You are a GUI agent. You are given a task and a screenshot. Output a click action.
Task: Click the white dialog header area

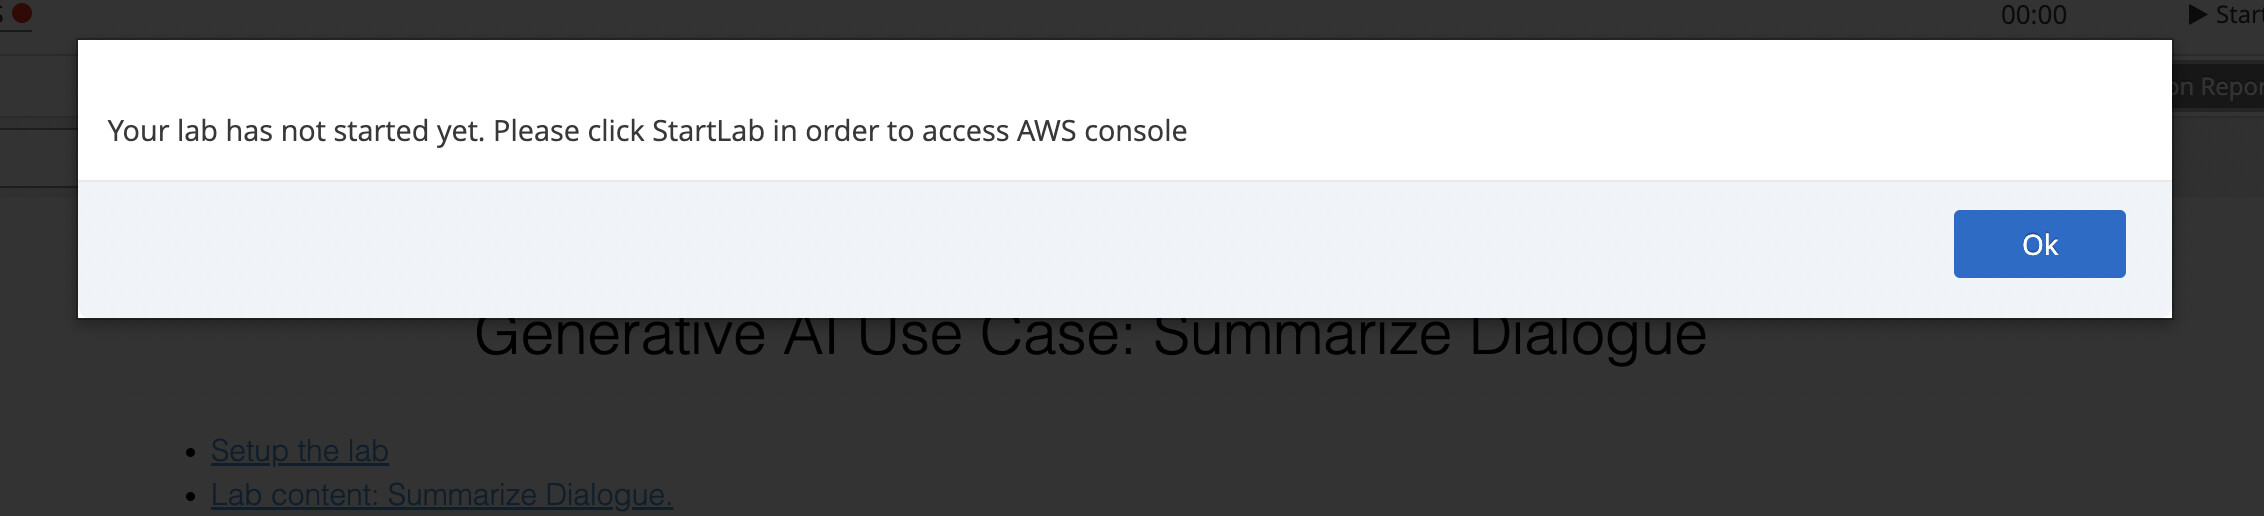click(1125, 110)
